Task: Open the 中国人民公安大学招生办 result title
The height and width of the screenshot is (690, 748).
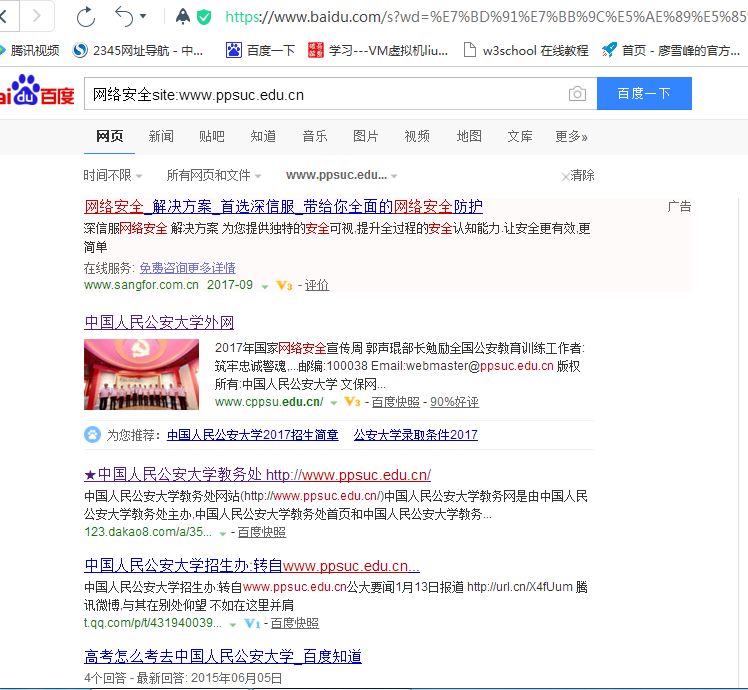Action: click(x=252, y=566)
